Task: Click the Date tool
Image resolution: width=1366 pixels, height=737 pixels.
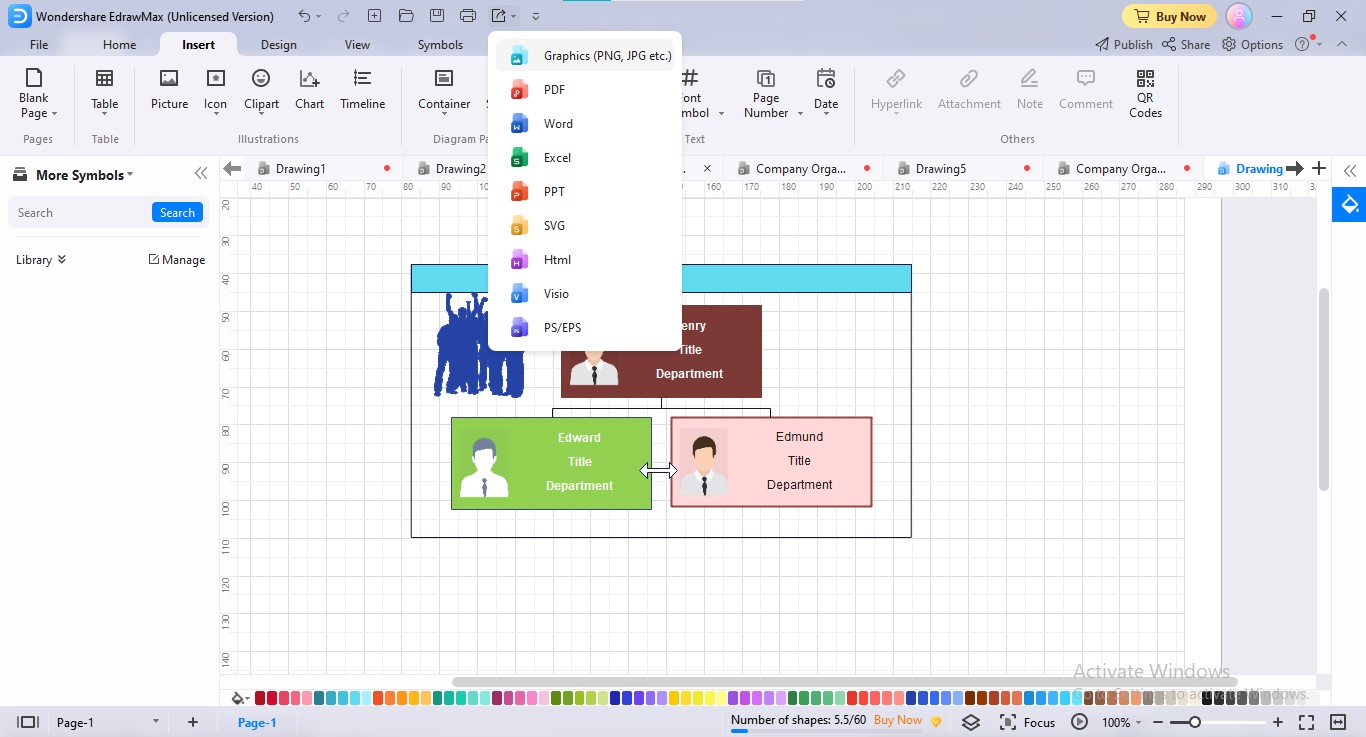Action: point(826,94)
